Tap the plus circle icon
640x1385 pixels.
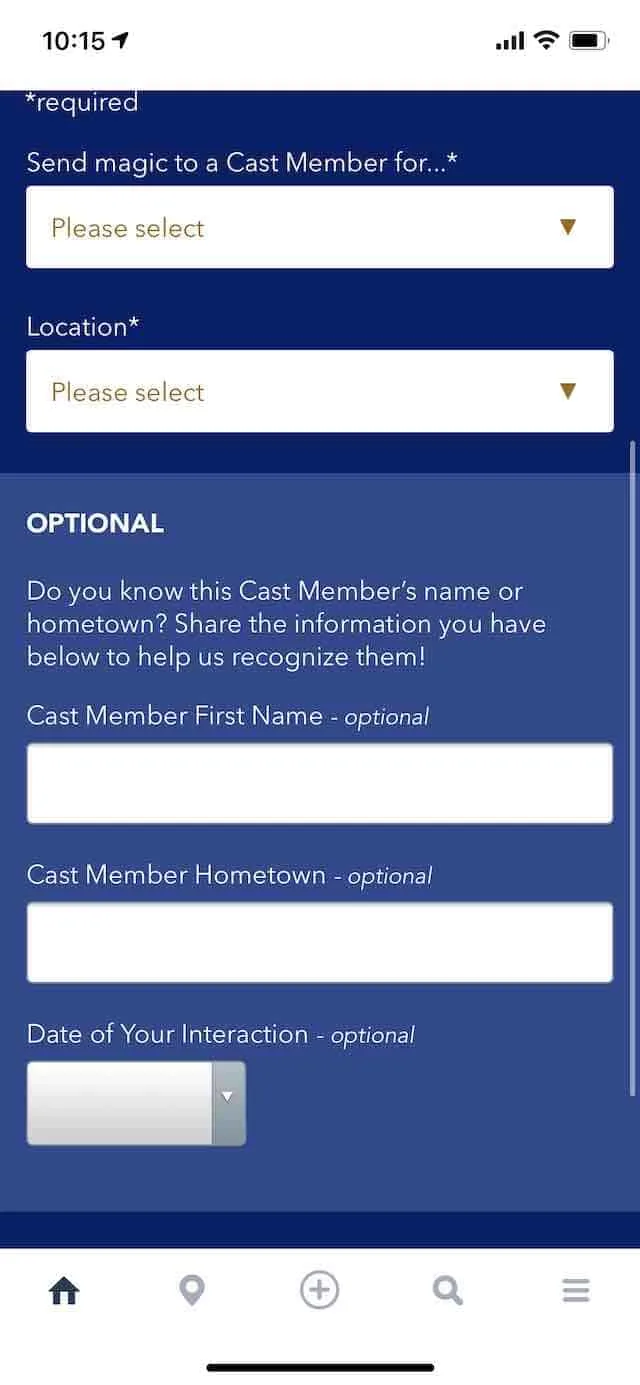320,1290
